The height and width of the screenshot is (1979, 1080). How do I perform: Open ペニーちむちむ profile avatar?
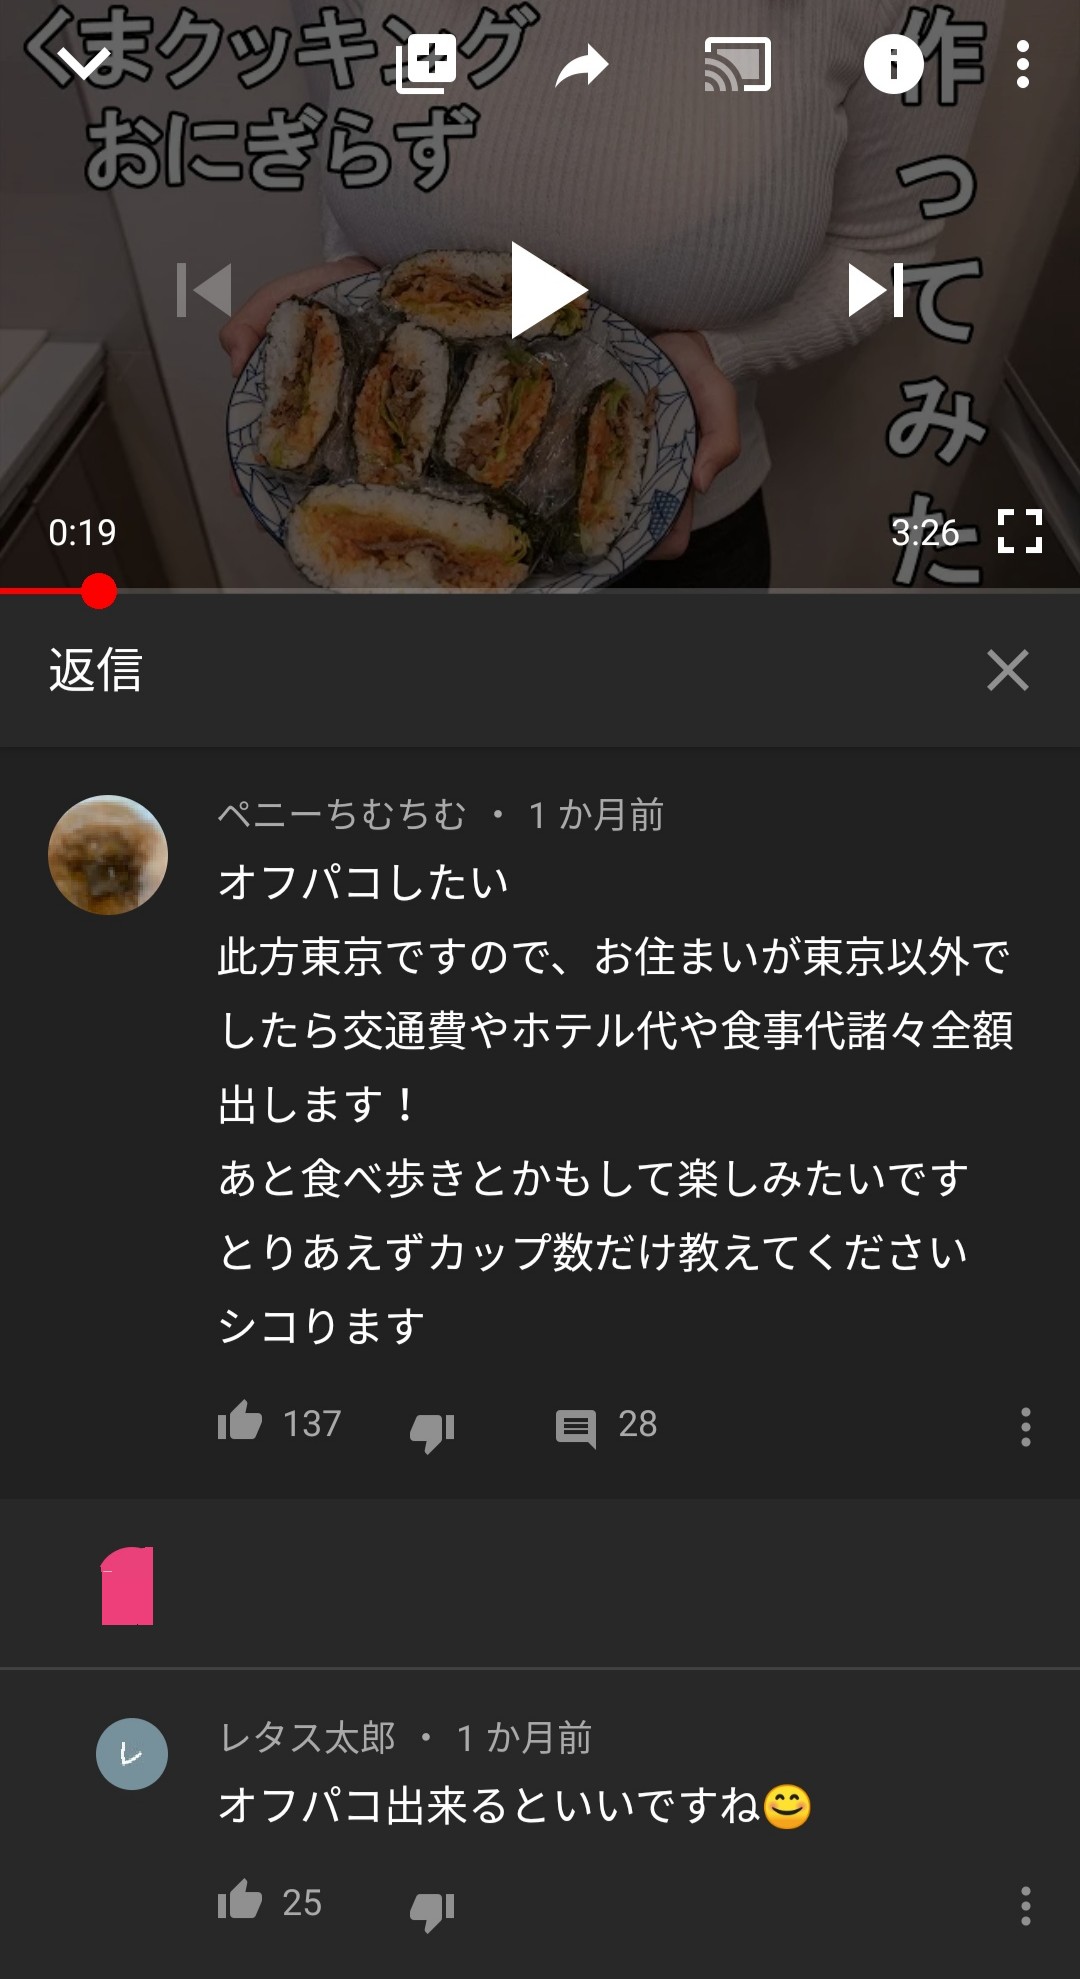[x=108, y=855]
